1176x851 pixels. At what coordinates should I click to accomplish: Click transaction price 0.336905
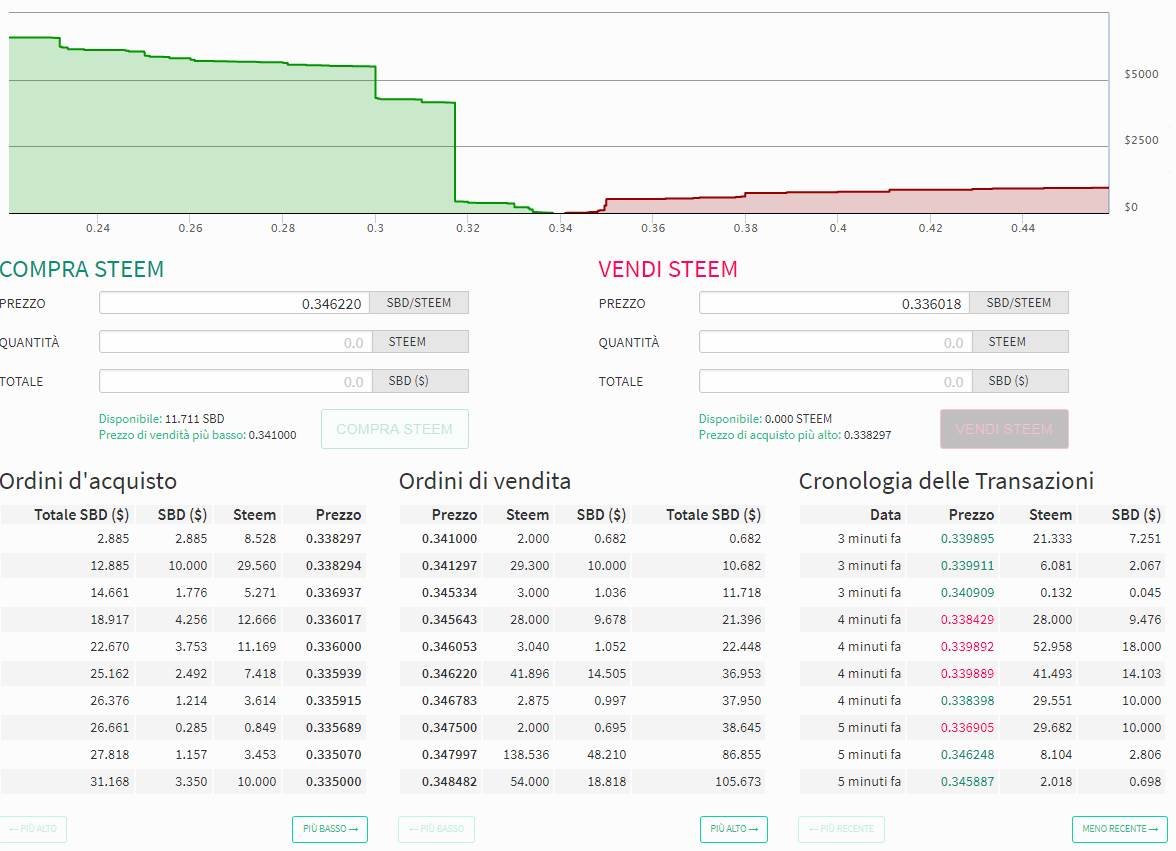(x=968, y=727)
